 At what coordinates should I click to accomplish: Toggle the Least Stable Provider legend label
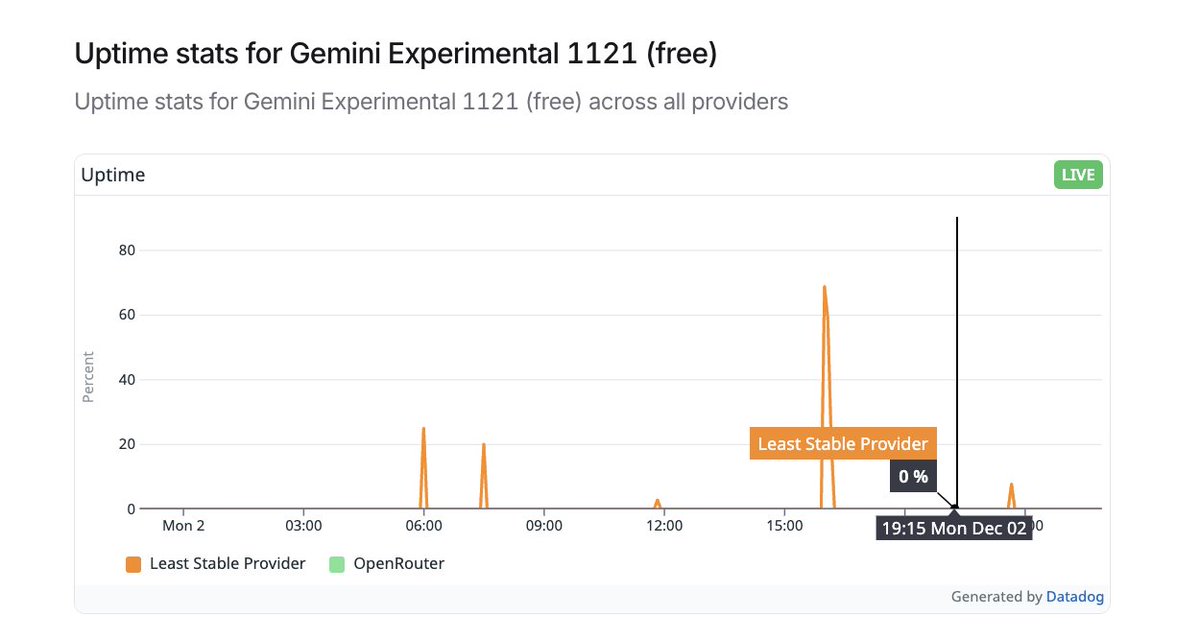(227, 564)
